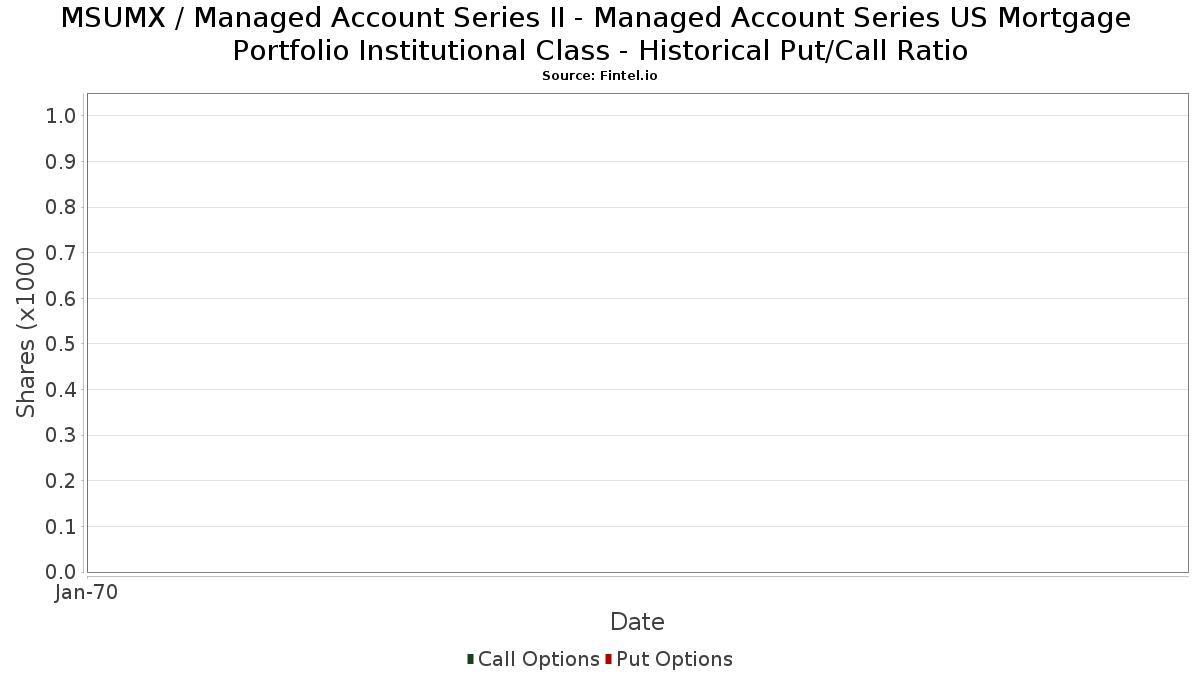Click the 0.3 y-axis tick label
This screenshot has height=675, width=1200.
coord(61,436)
